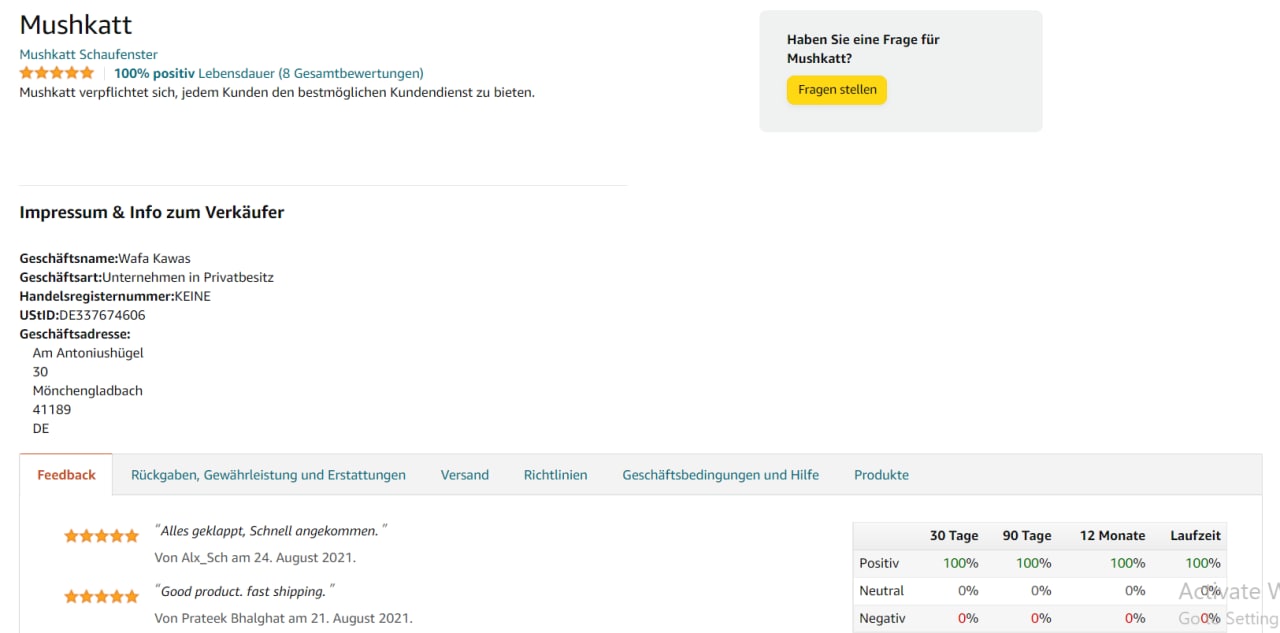The image size is (1280, 633).
Task: Click the Laufzeit column header
Action: tap(1196, 535)
